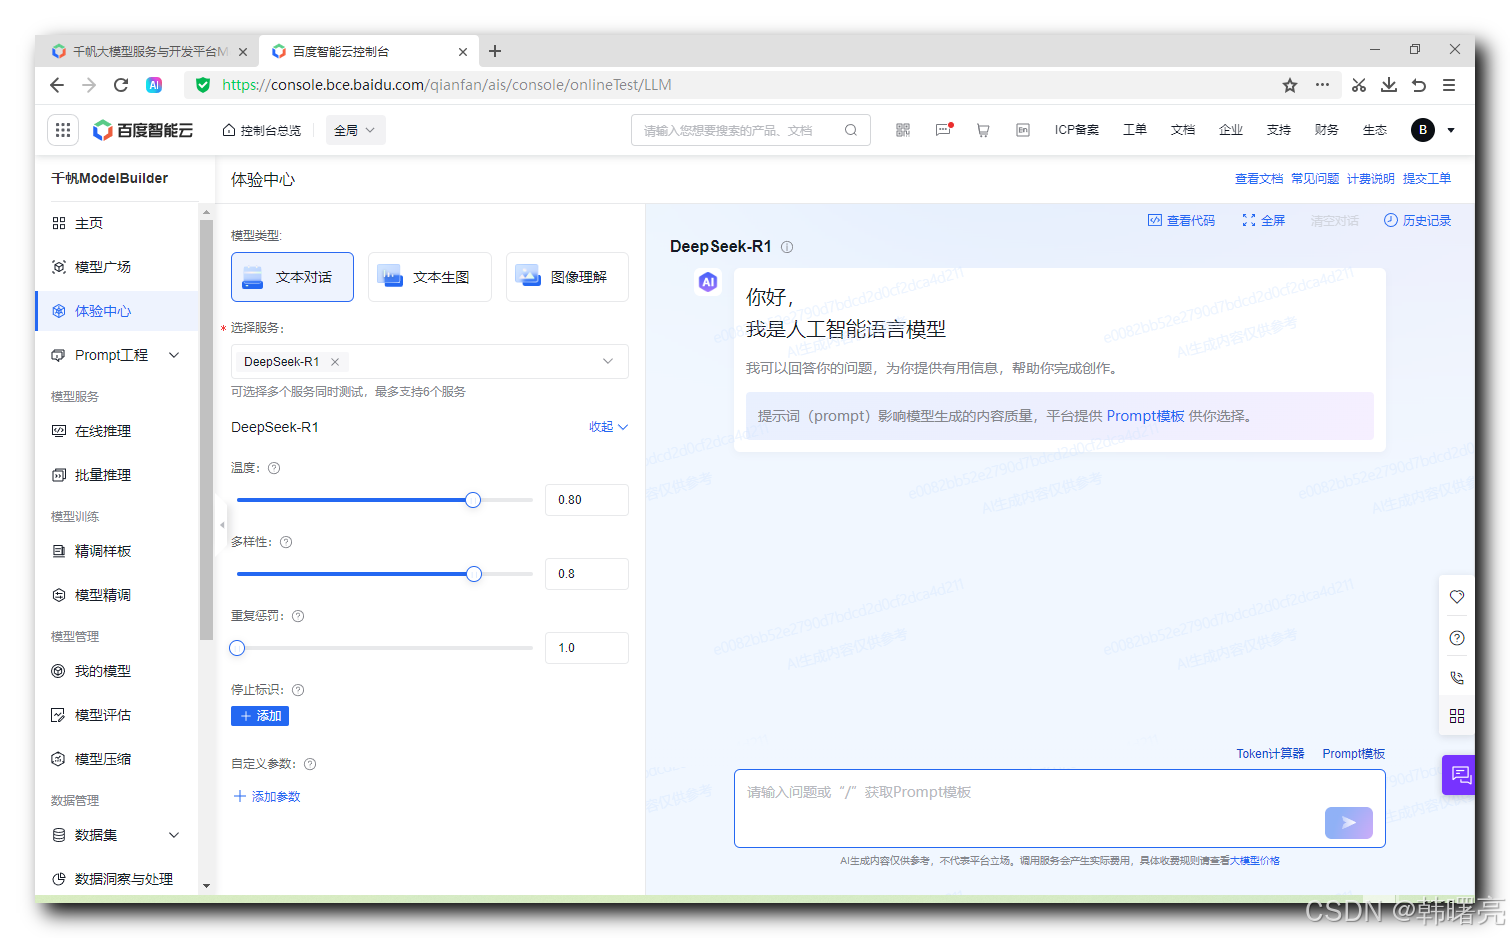Image resolution: width=1510 pixels, height=938 pixels.
Task: Remove the DeepSeek-R1 service tag
Action: point(335,362)
